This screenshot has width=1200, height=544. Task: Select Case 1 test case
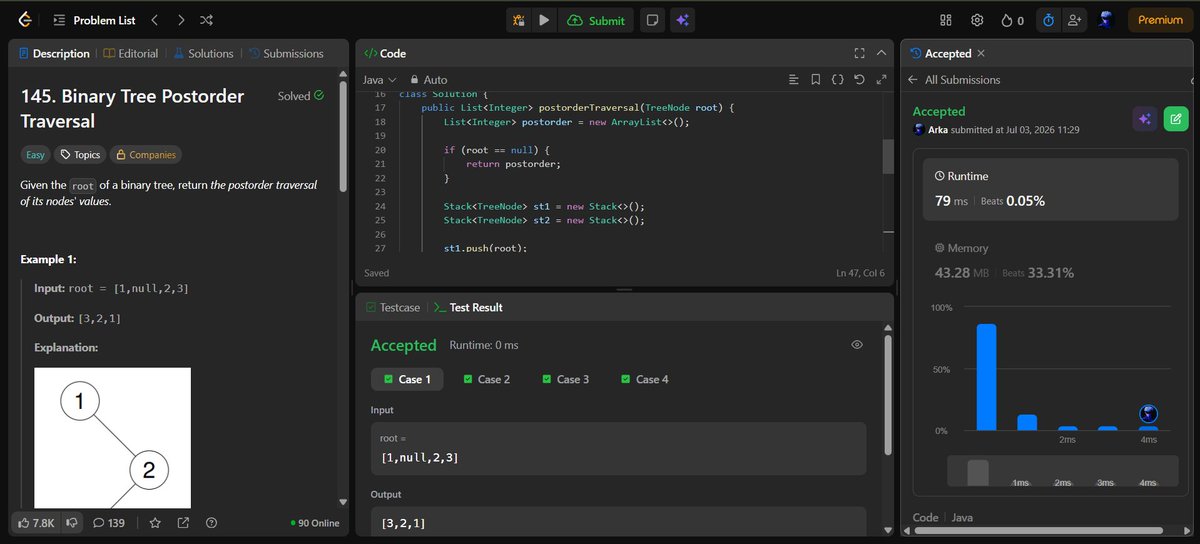click(408, 379)
